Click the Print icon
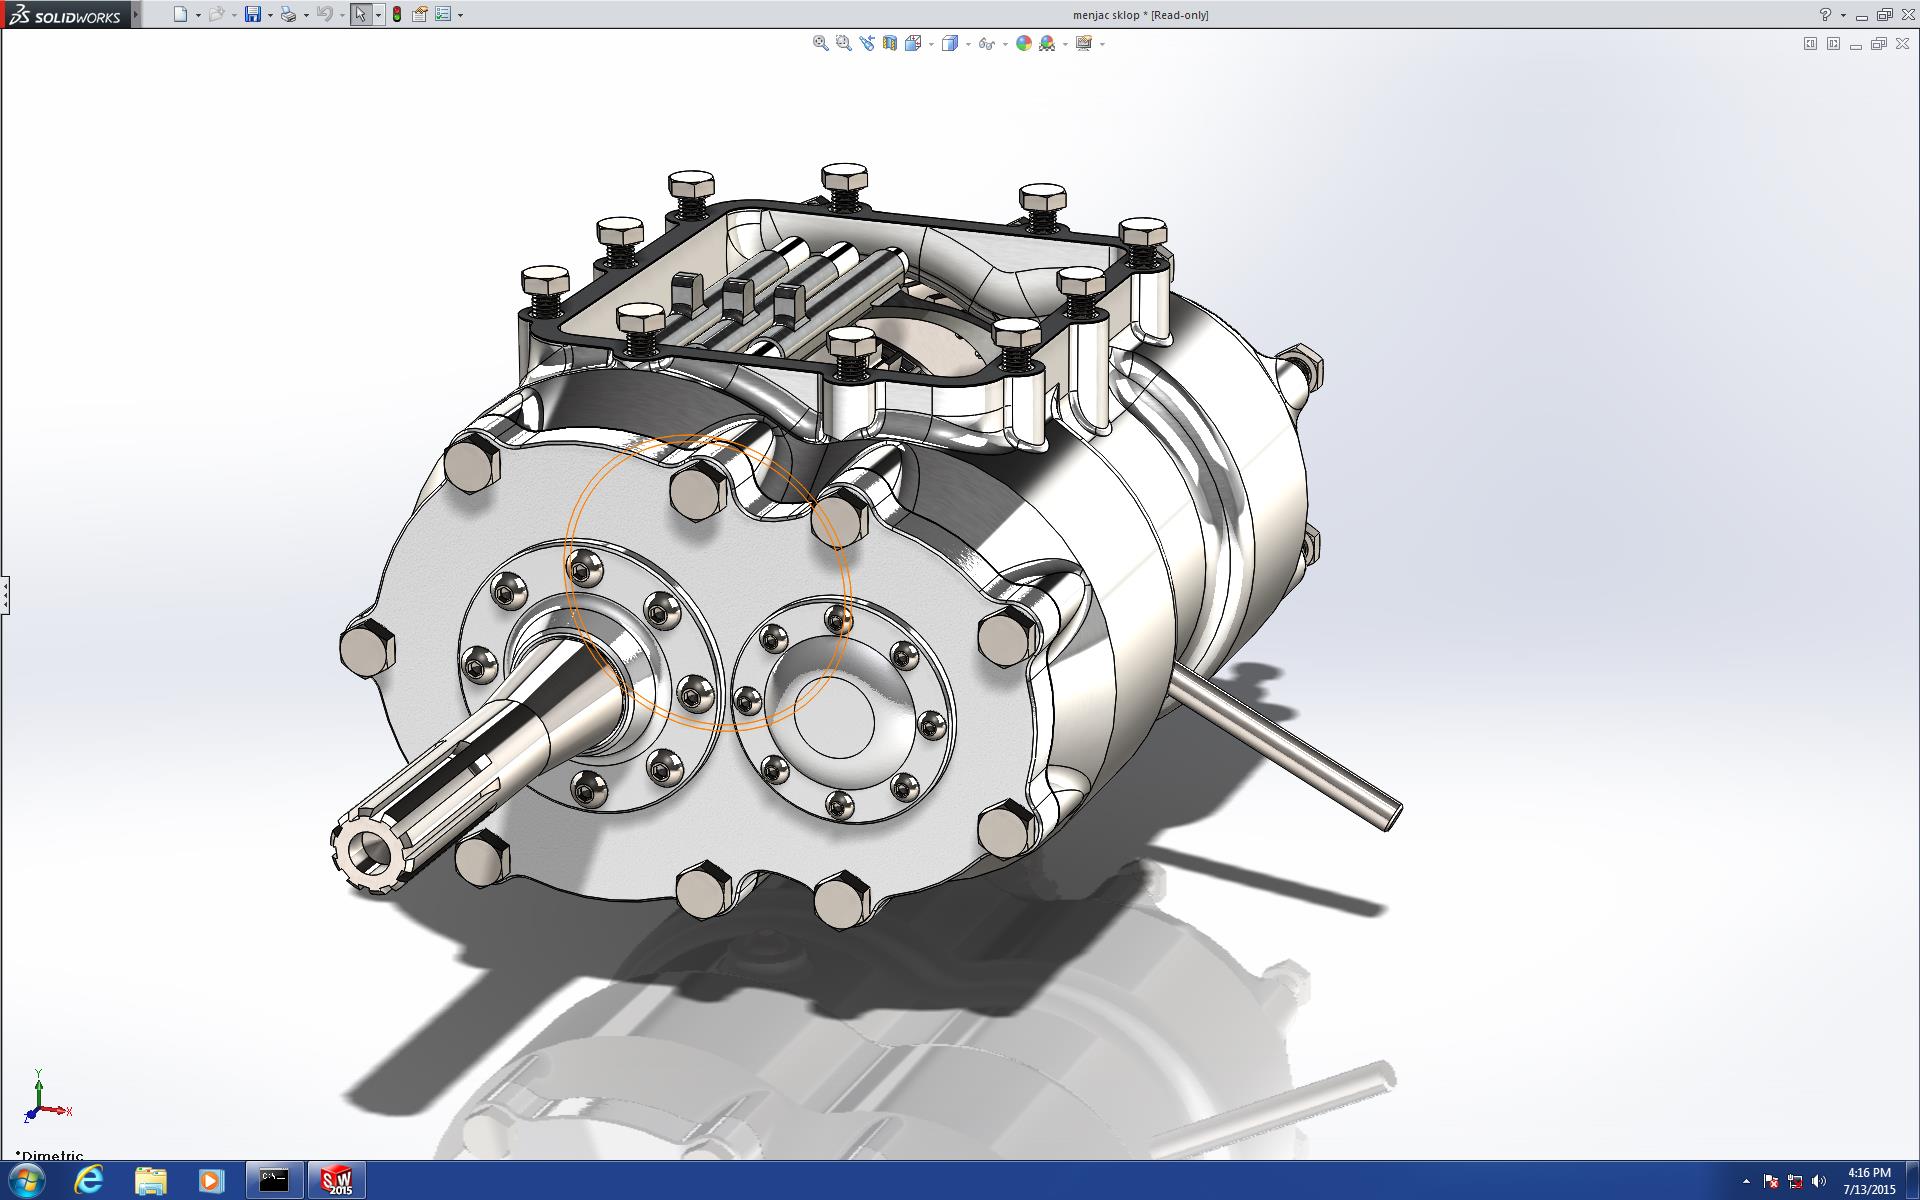 coord(288,14)
